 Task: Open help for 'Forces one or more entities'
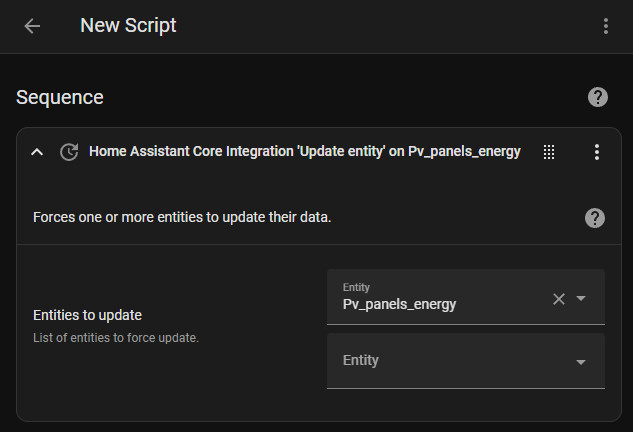(x=595, y=218)
